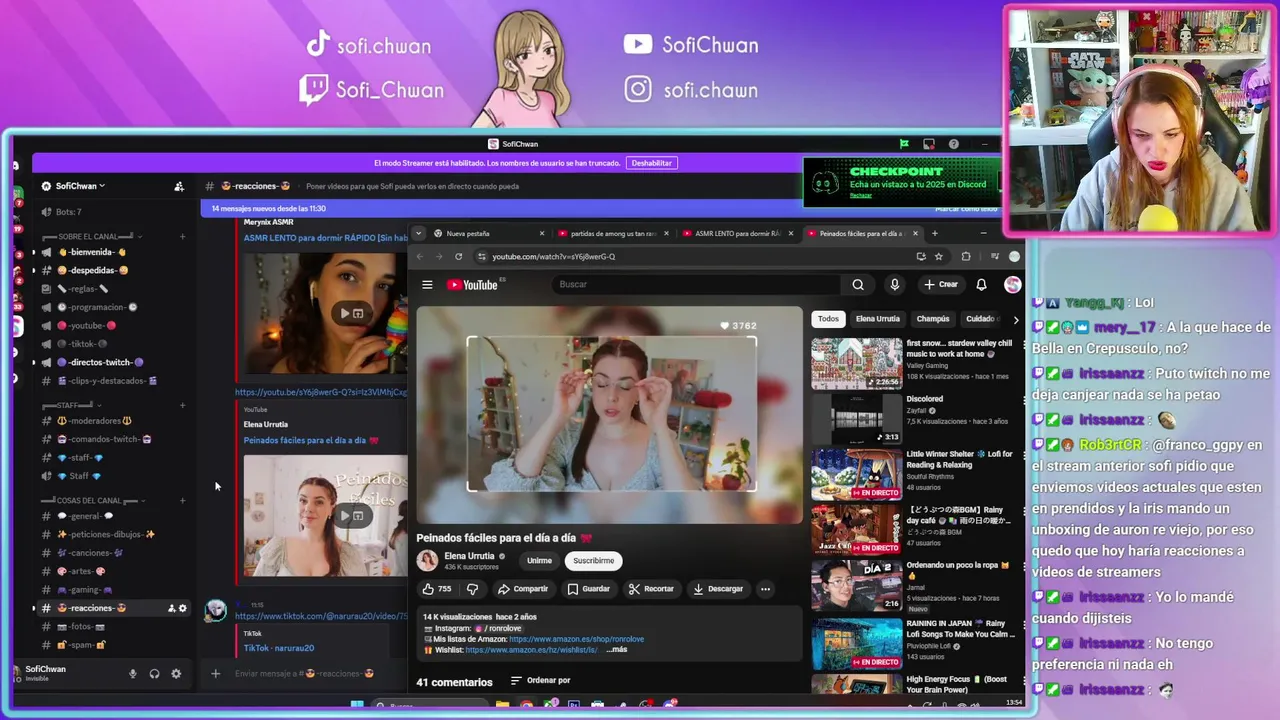This screenshot has width=1280, height=720.
Task: Reload the page in Chrome
Action: coord(459,257)
